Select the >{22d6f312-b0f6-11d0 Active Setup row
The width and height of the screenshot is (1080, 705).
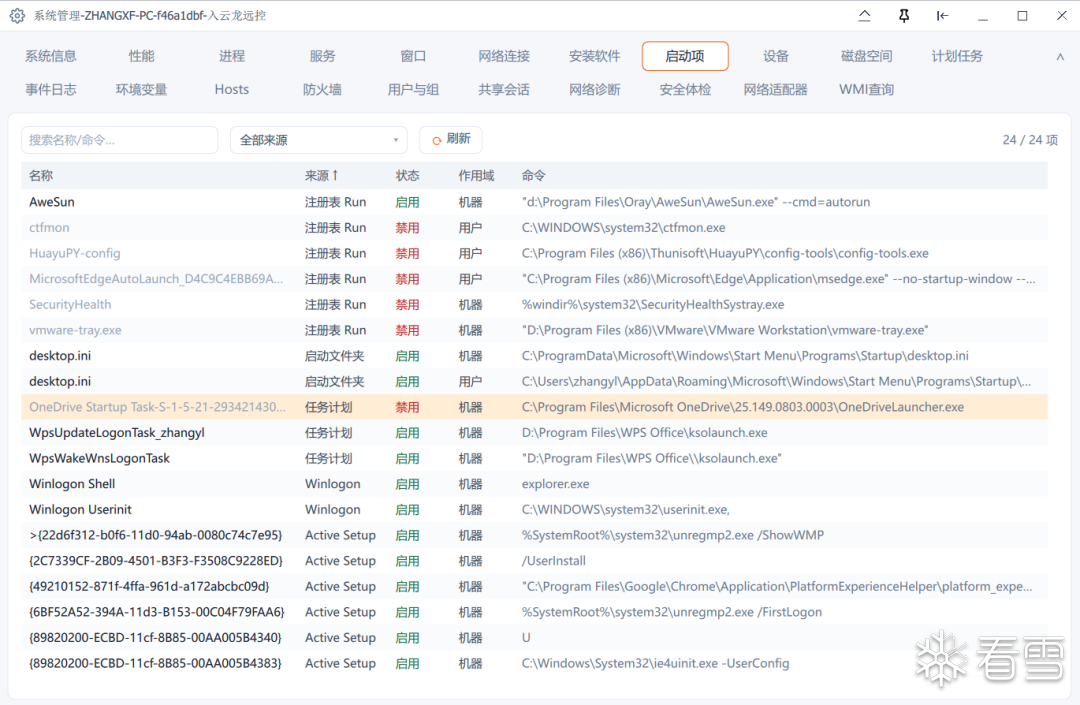[x=534, y=535]
